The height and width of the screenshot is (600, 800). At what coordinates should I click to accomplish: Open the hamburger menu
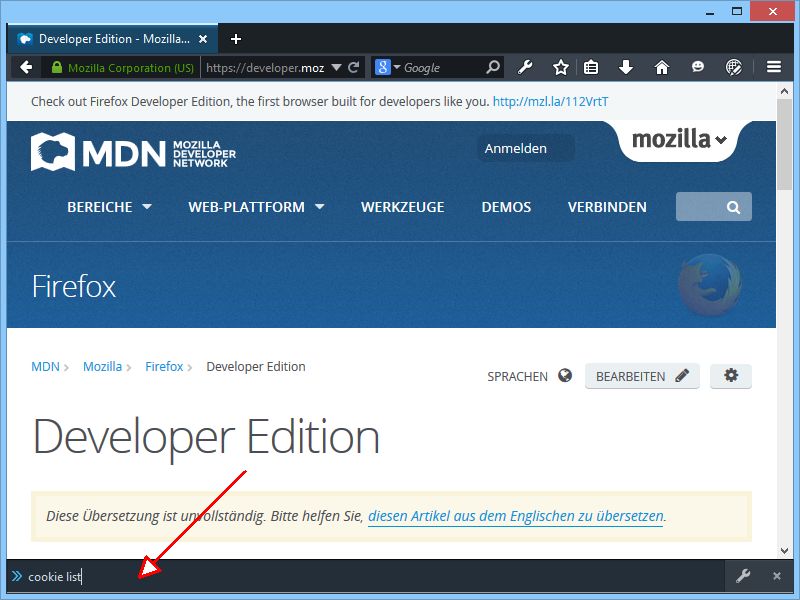pyautogui.click(x=773, y=67)
